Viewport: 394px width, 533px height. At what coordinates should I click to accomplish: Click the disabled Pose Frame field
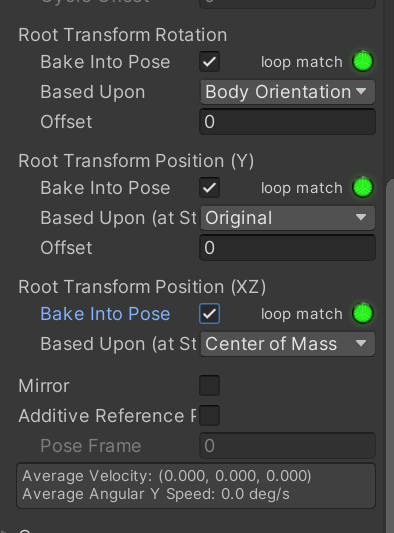[288, 446]
